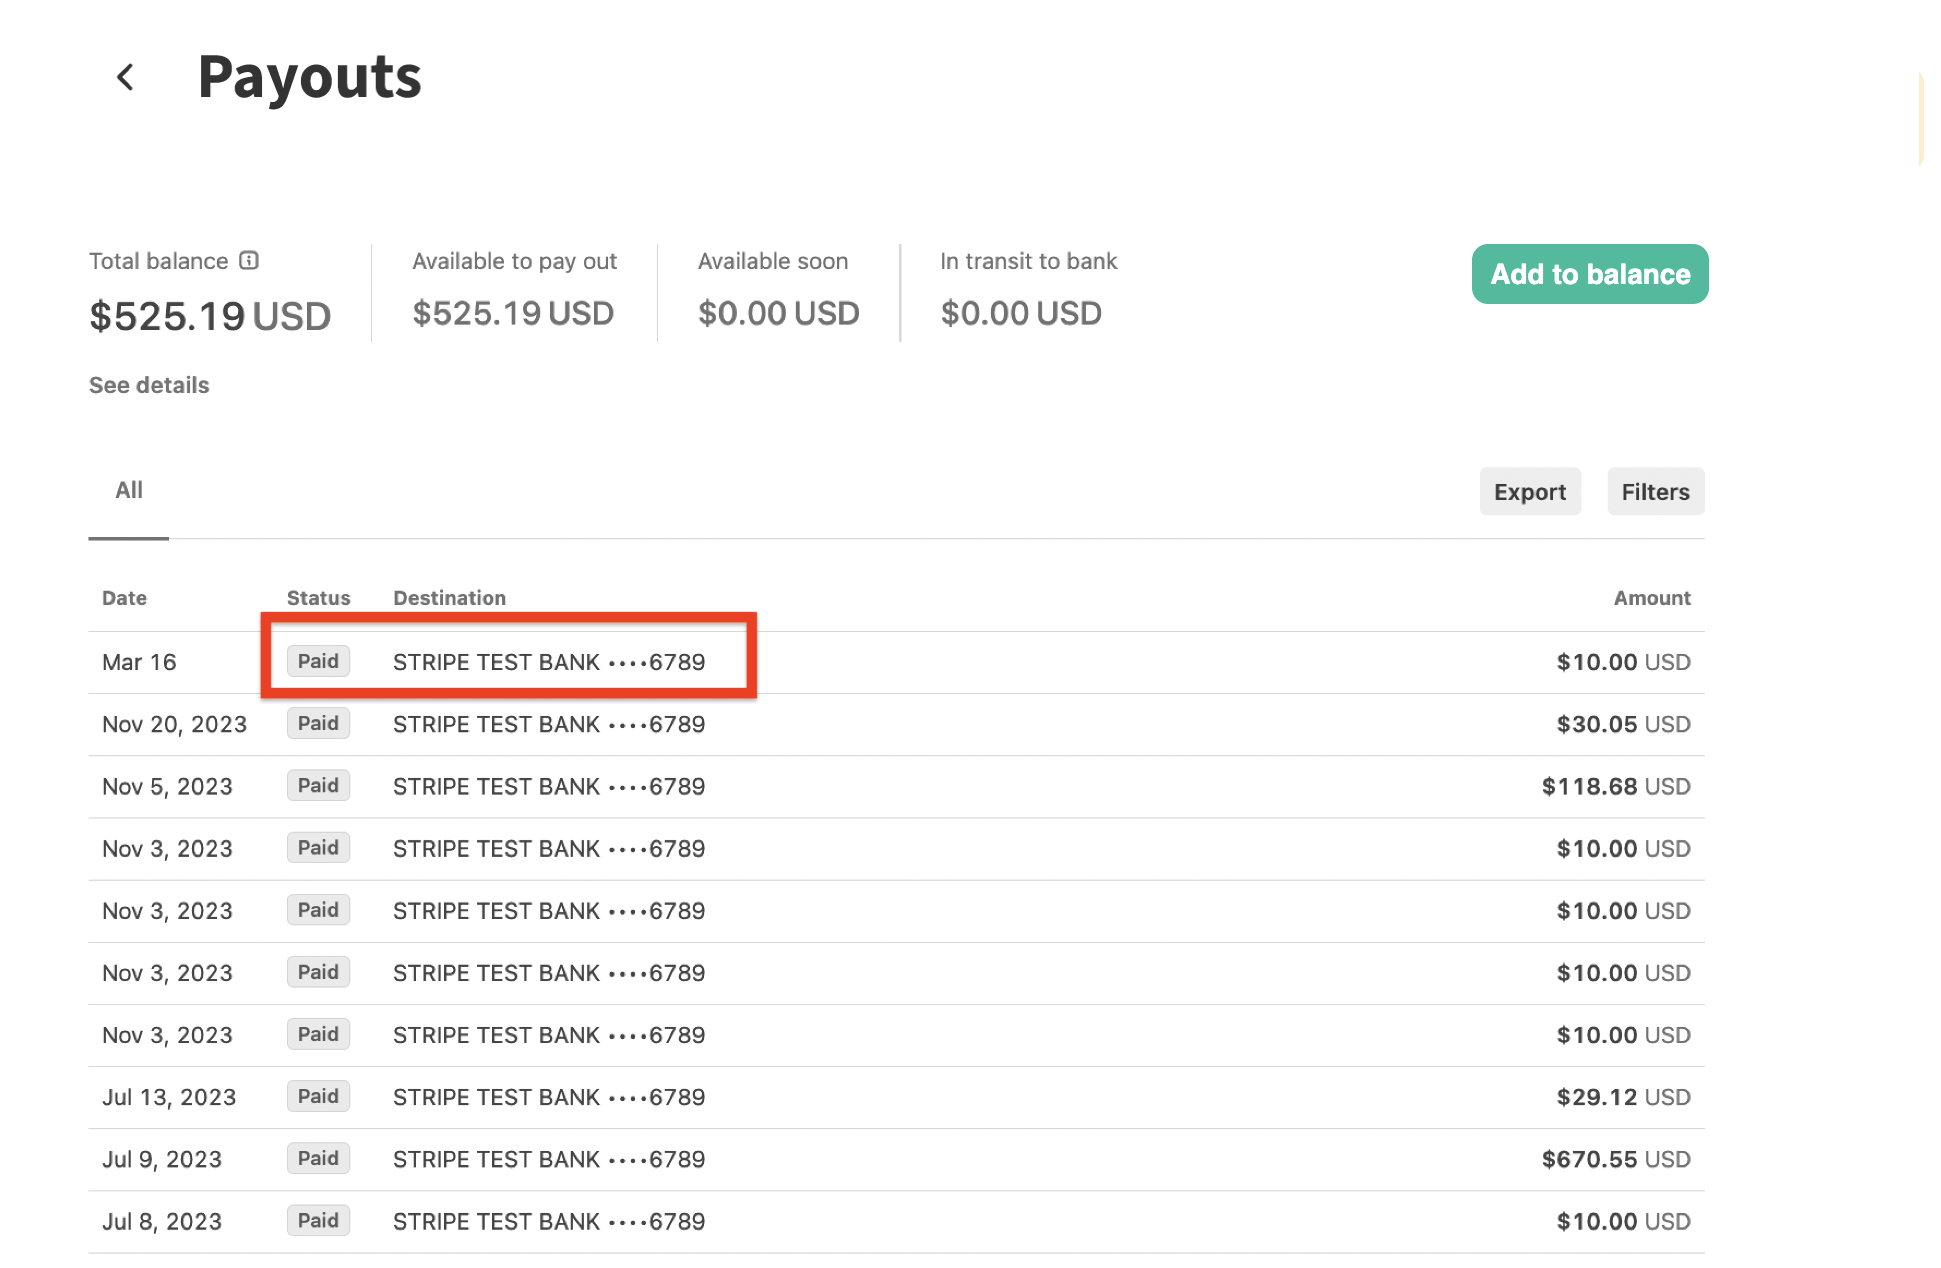Open the Filters button
The image size is (1941, 1268).
click(1655, 492)
